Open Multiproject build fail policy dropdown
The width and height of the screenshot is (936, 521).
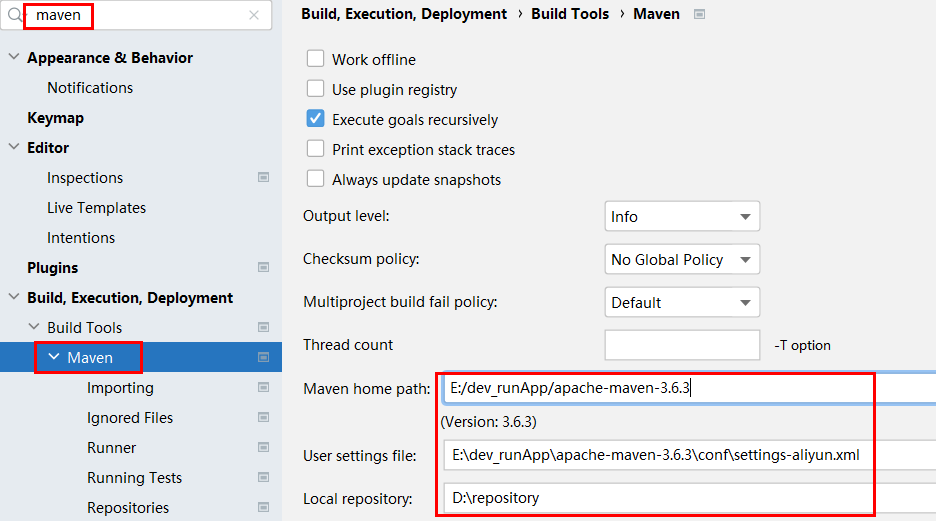[x=682, y=302]
